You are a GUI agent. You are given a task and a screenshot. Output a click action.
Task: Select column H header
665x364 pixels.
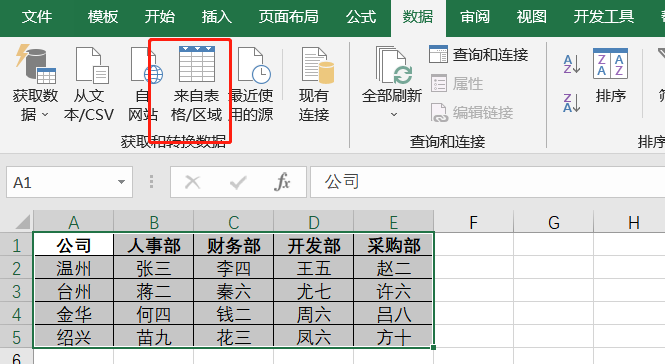(x=630, y=221)
